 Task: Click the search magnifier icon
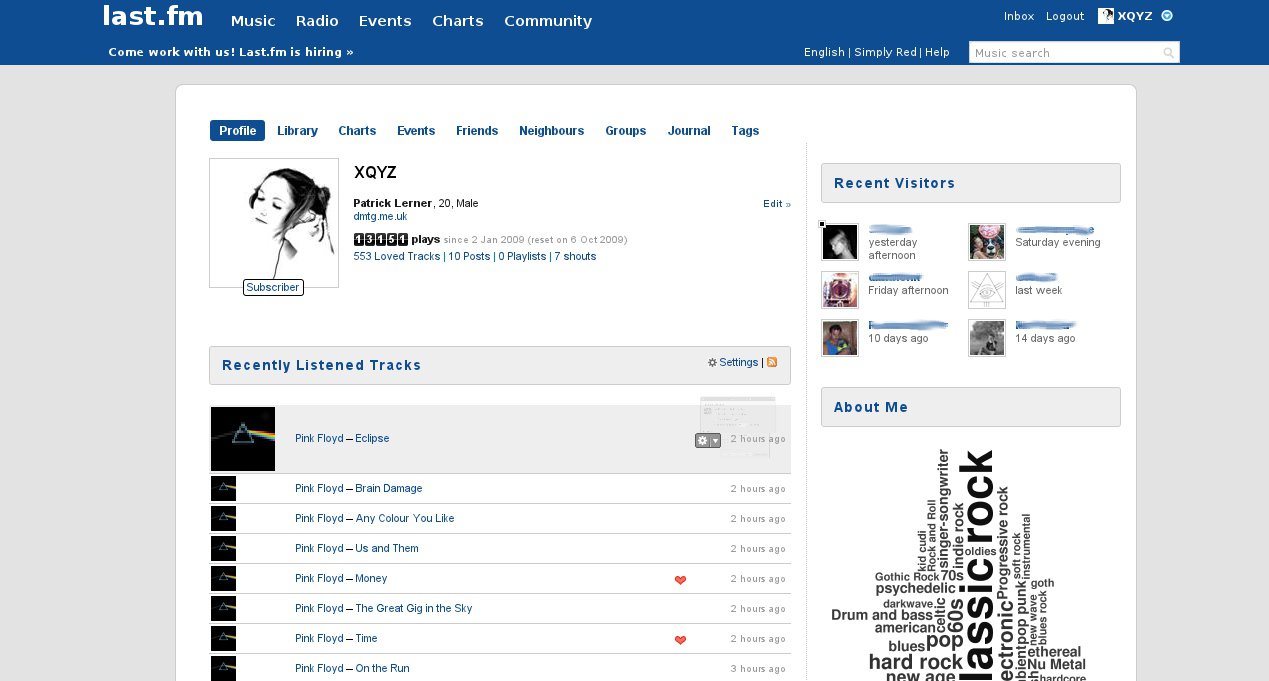click(1168, 53)
